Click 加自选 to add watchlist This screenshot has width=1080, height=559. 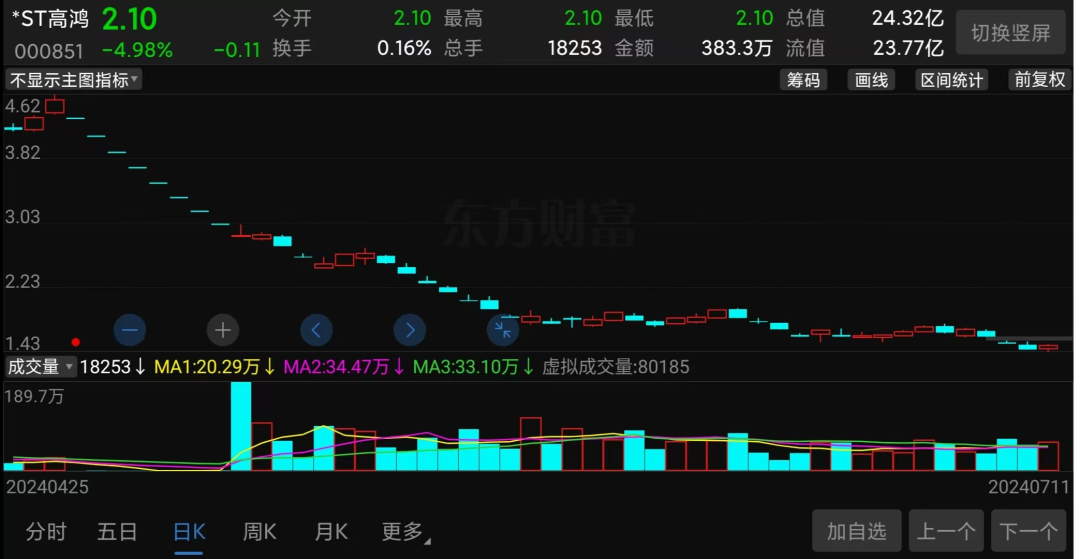click(857, 531)
